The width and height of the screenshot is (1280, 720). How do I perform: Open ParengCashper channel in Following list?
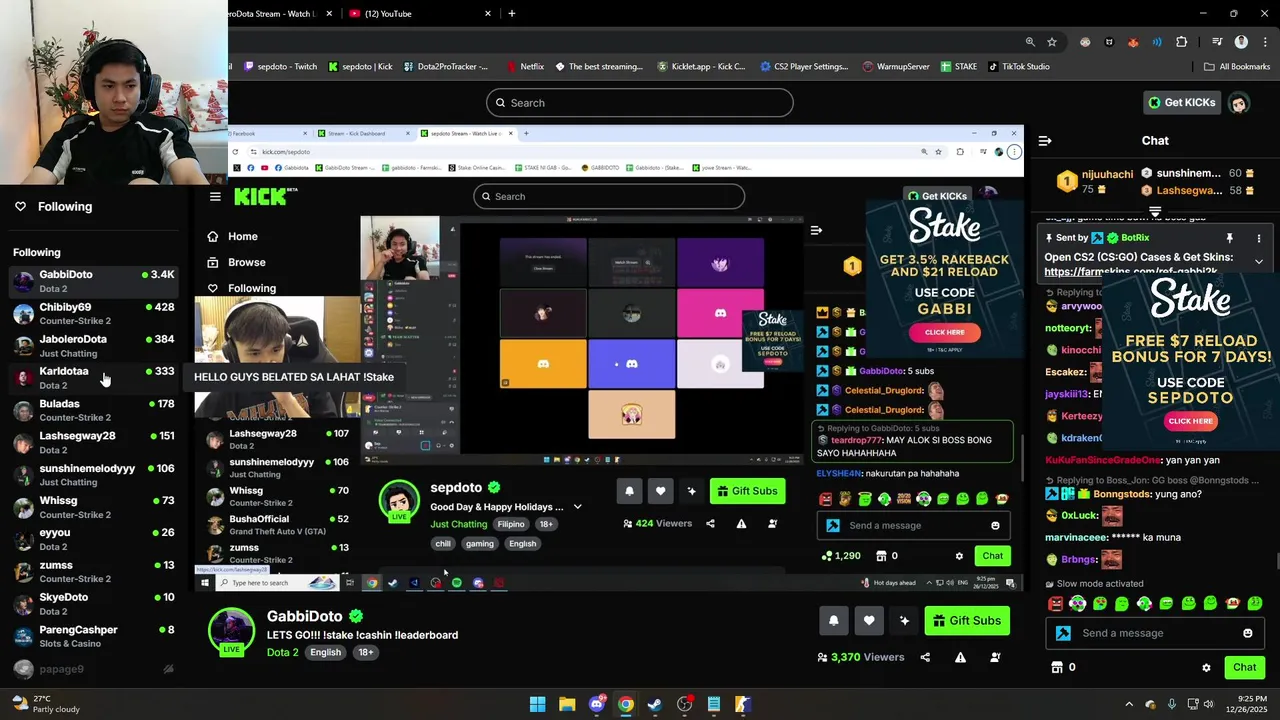(x=94, y=636)
